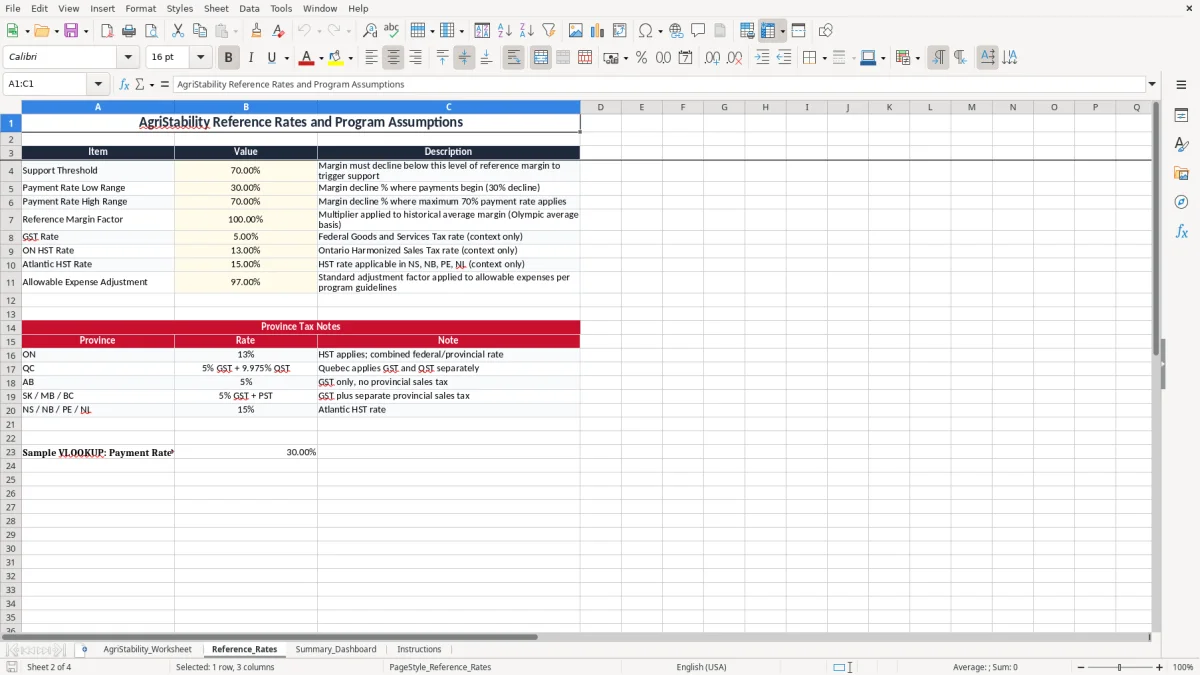Open the Font Size dropdown list
This screenshot has height=675, width=1200.
pos(200,58)
